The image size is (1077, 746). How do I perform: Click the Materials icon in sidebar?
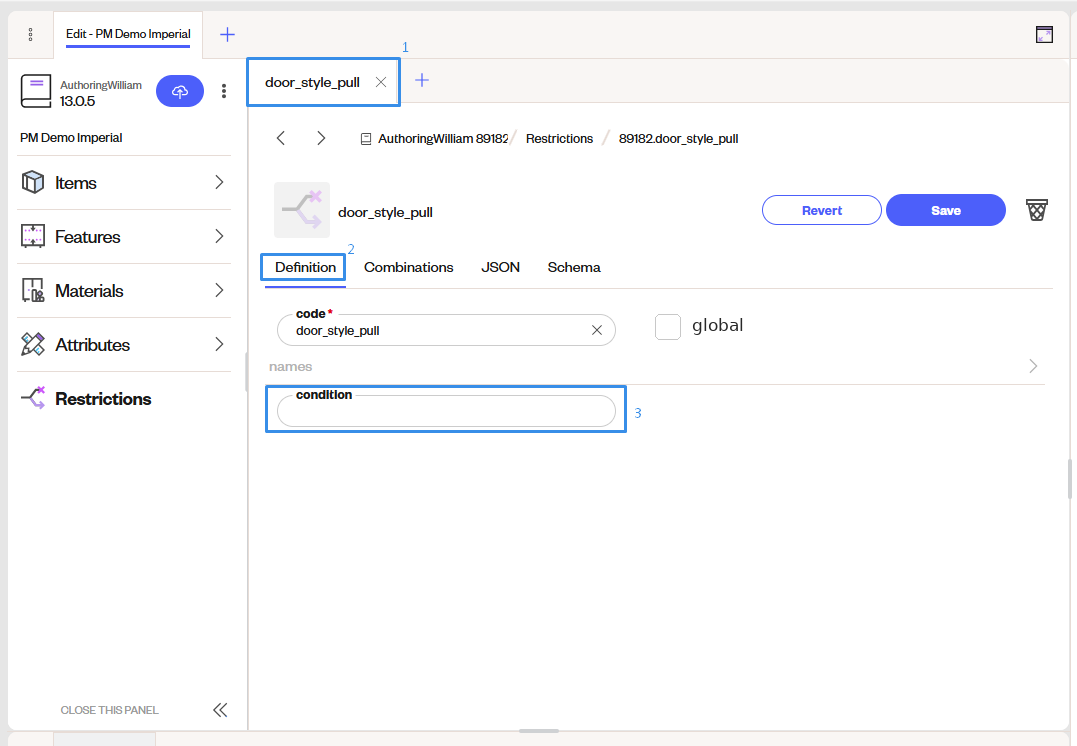click(x=33, y=291)
